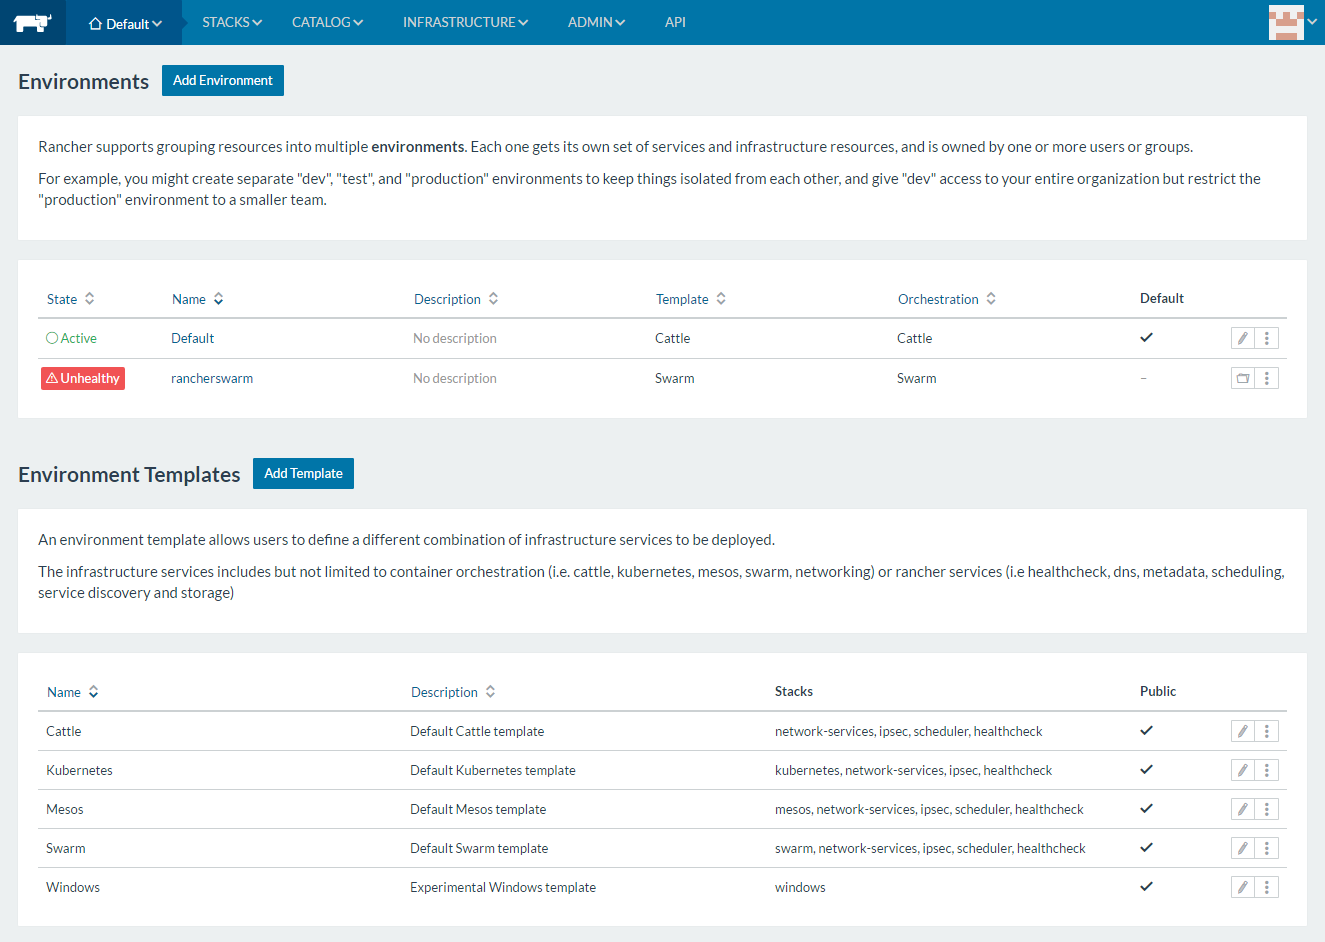The width and height of the screenshot is (1325, 942).
Task: Open the rancherswarm environment link
Action: tap(212, 378)
